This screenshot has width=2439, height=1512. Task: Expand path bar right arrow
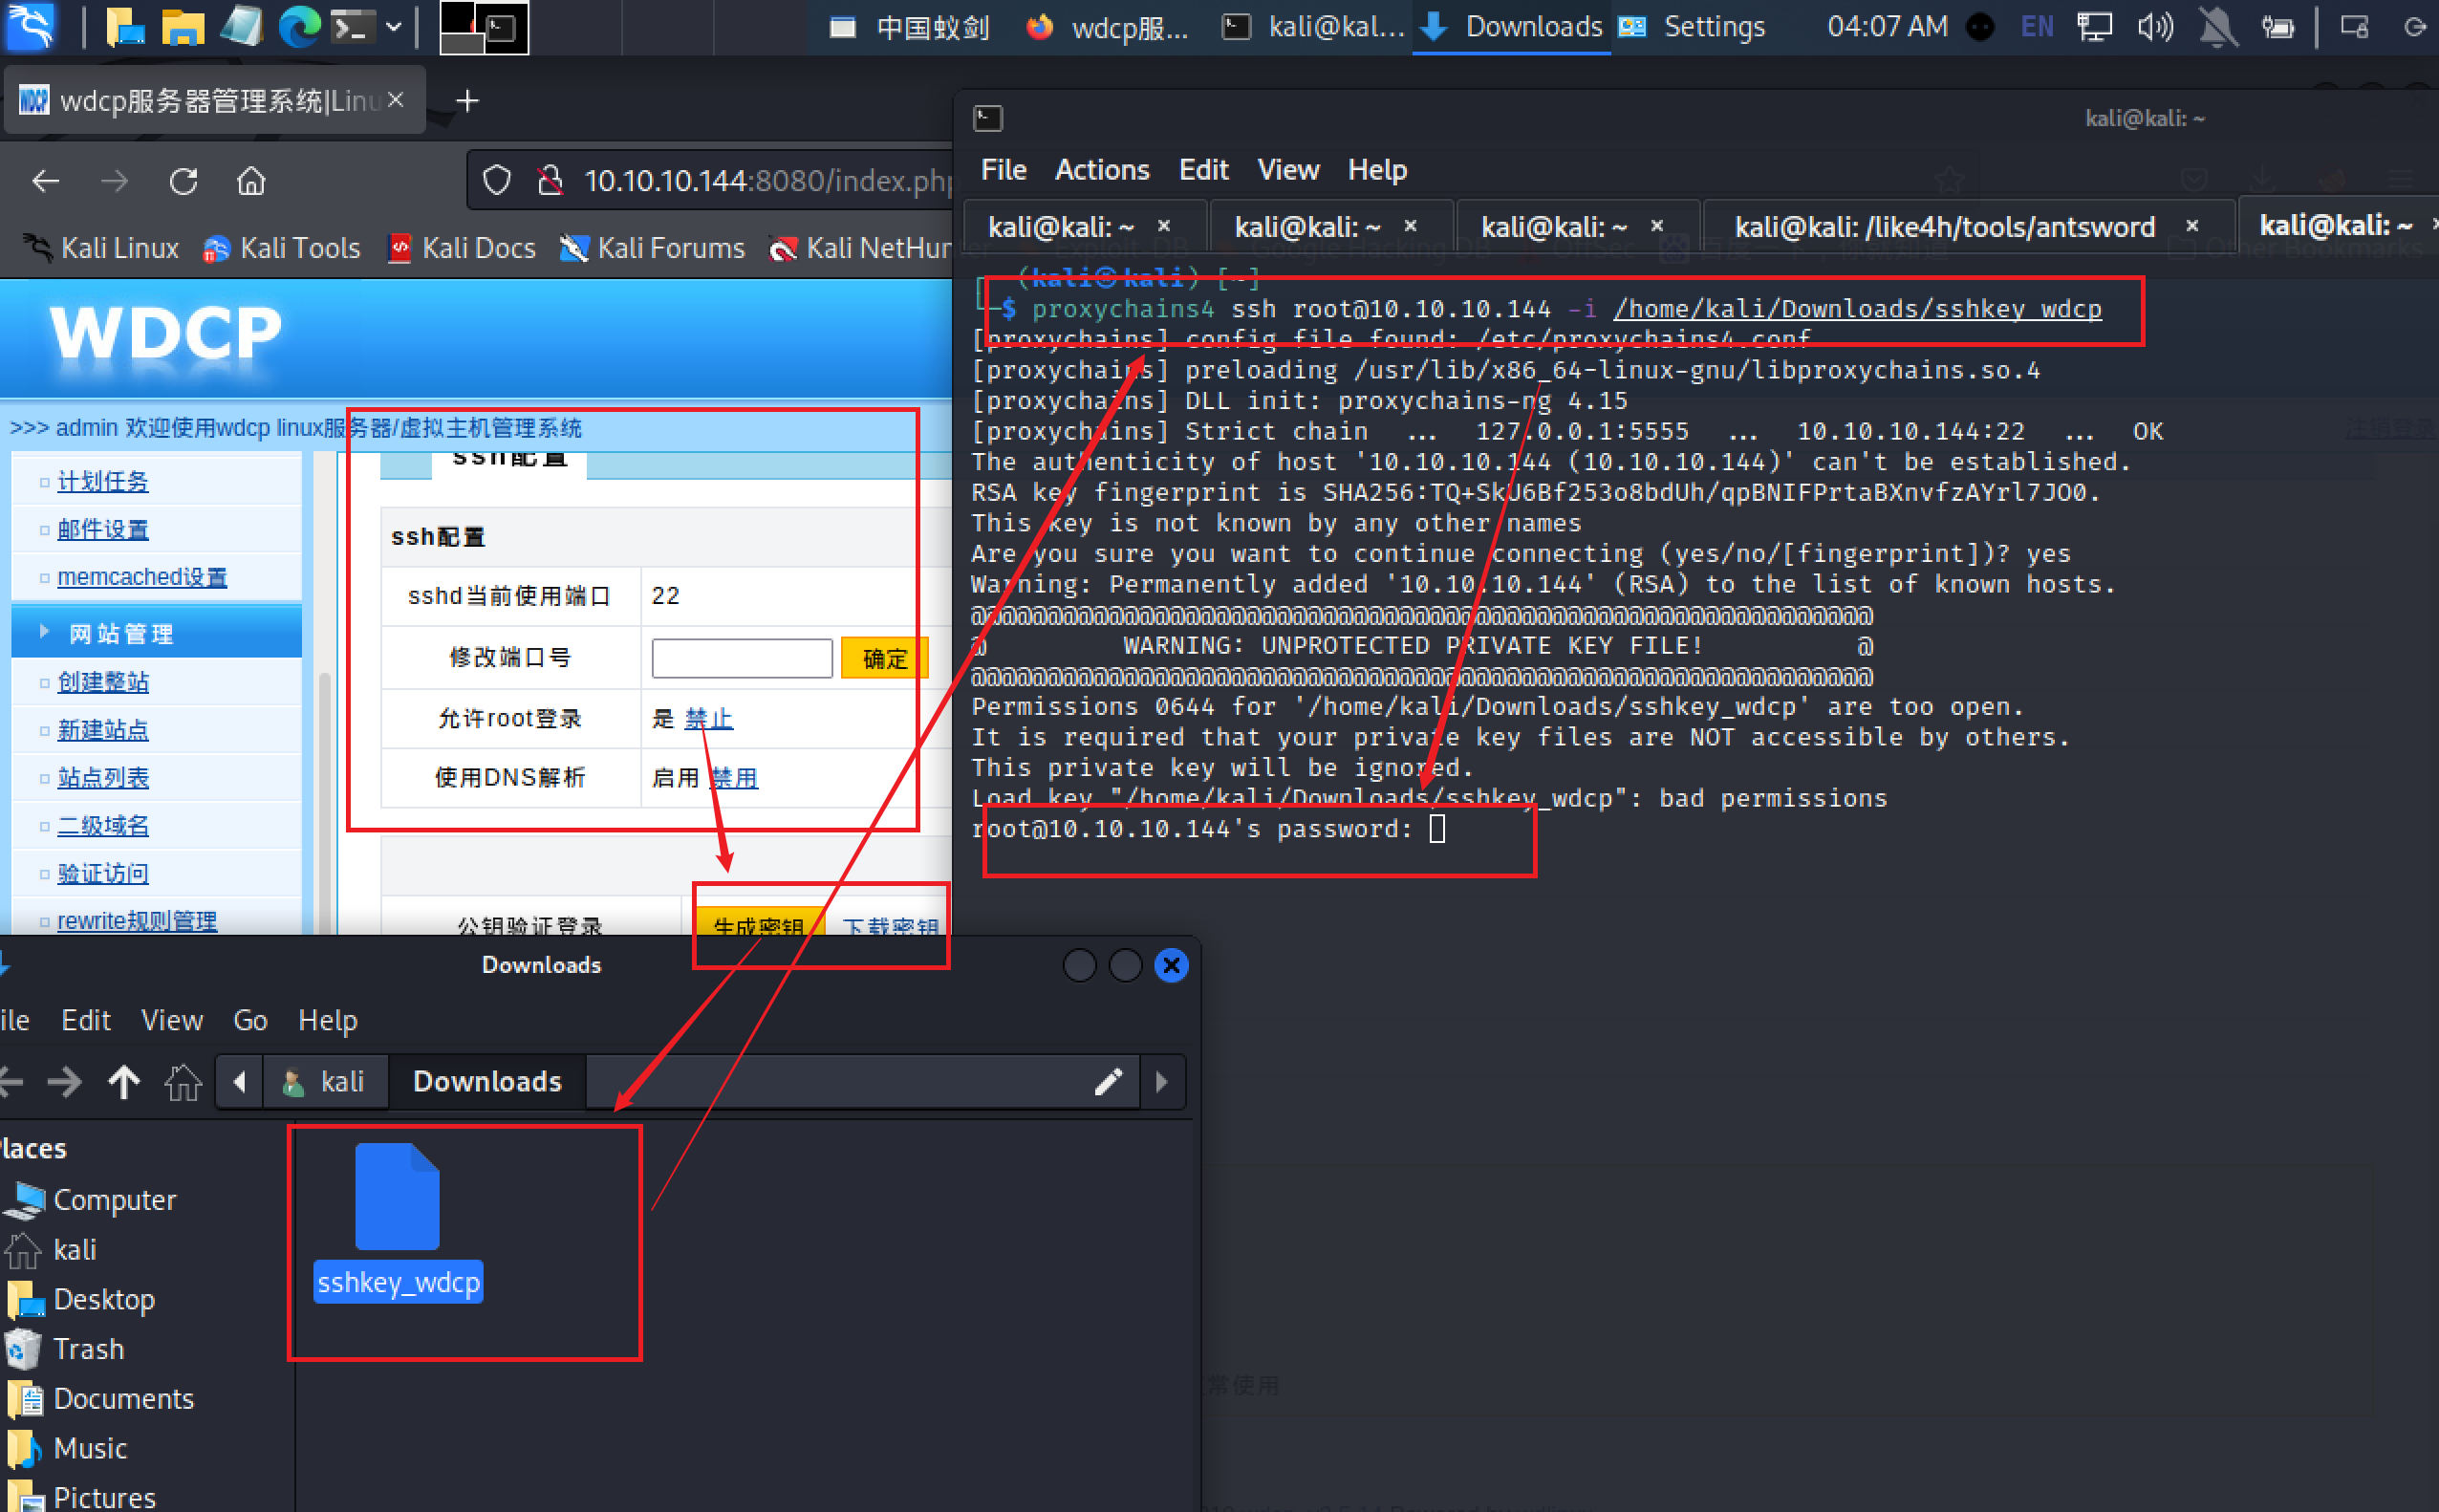pyautogui.click(x=1161, y=1081)
